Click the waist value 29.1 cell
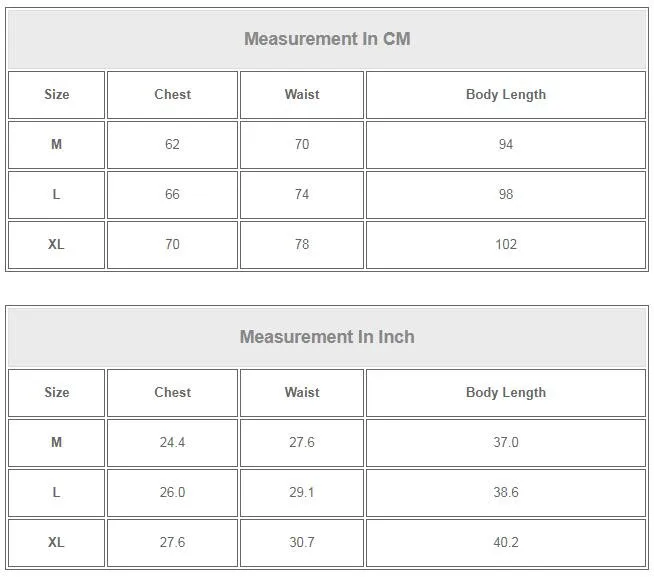 point(302,493)
